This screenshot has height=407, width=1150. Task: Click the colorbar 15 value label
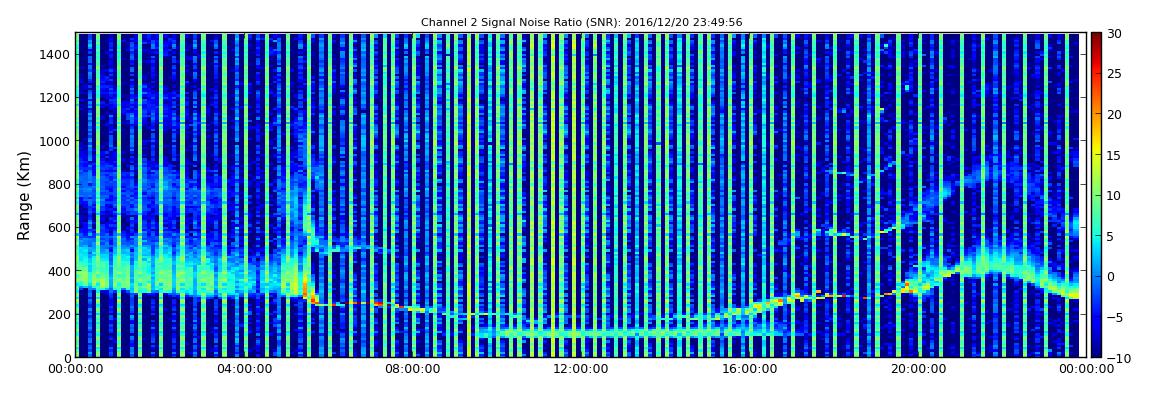pos(1114,155)
